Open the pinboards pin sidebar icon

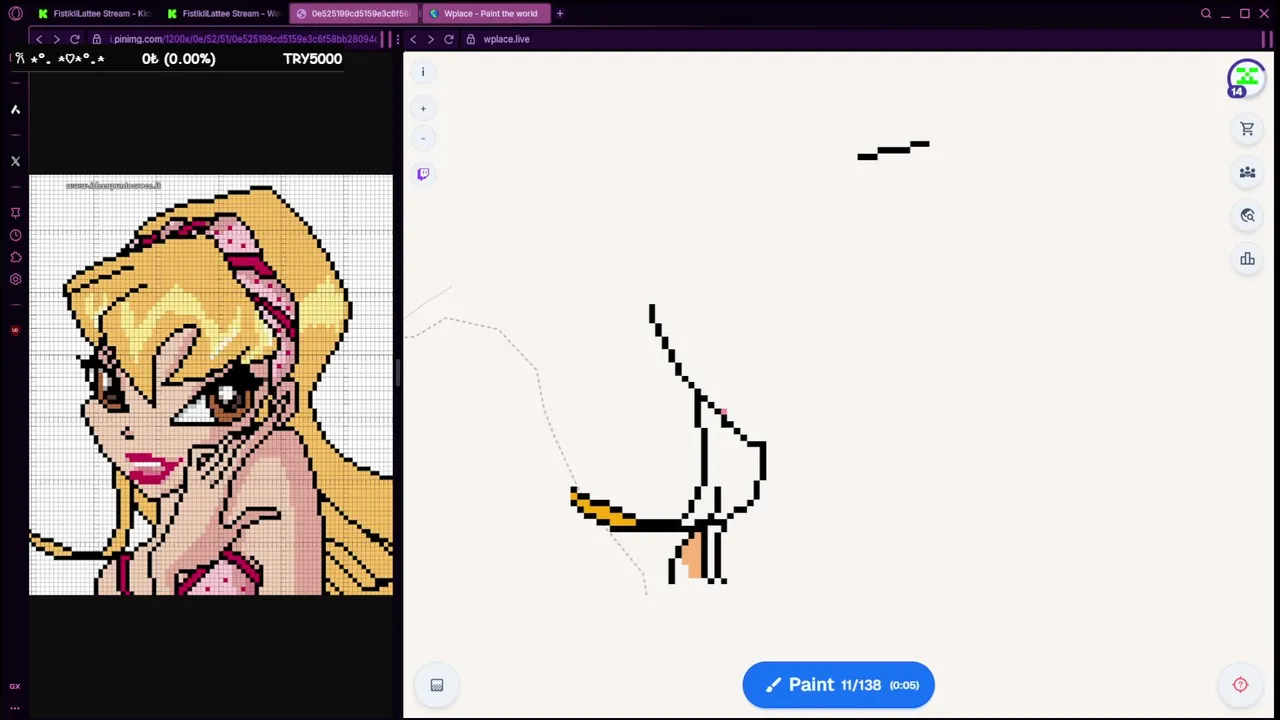tap(15, 213)
